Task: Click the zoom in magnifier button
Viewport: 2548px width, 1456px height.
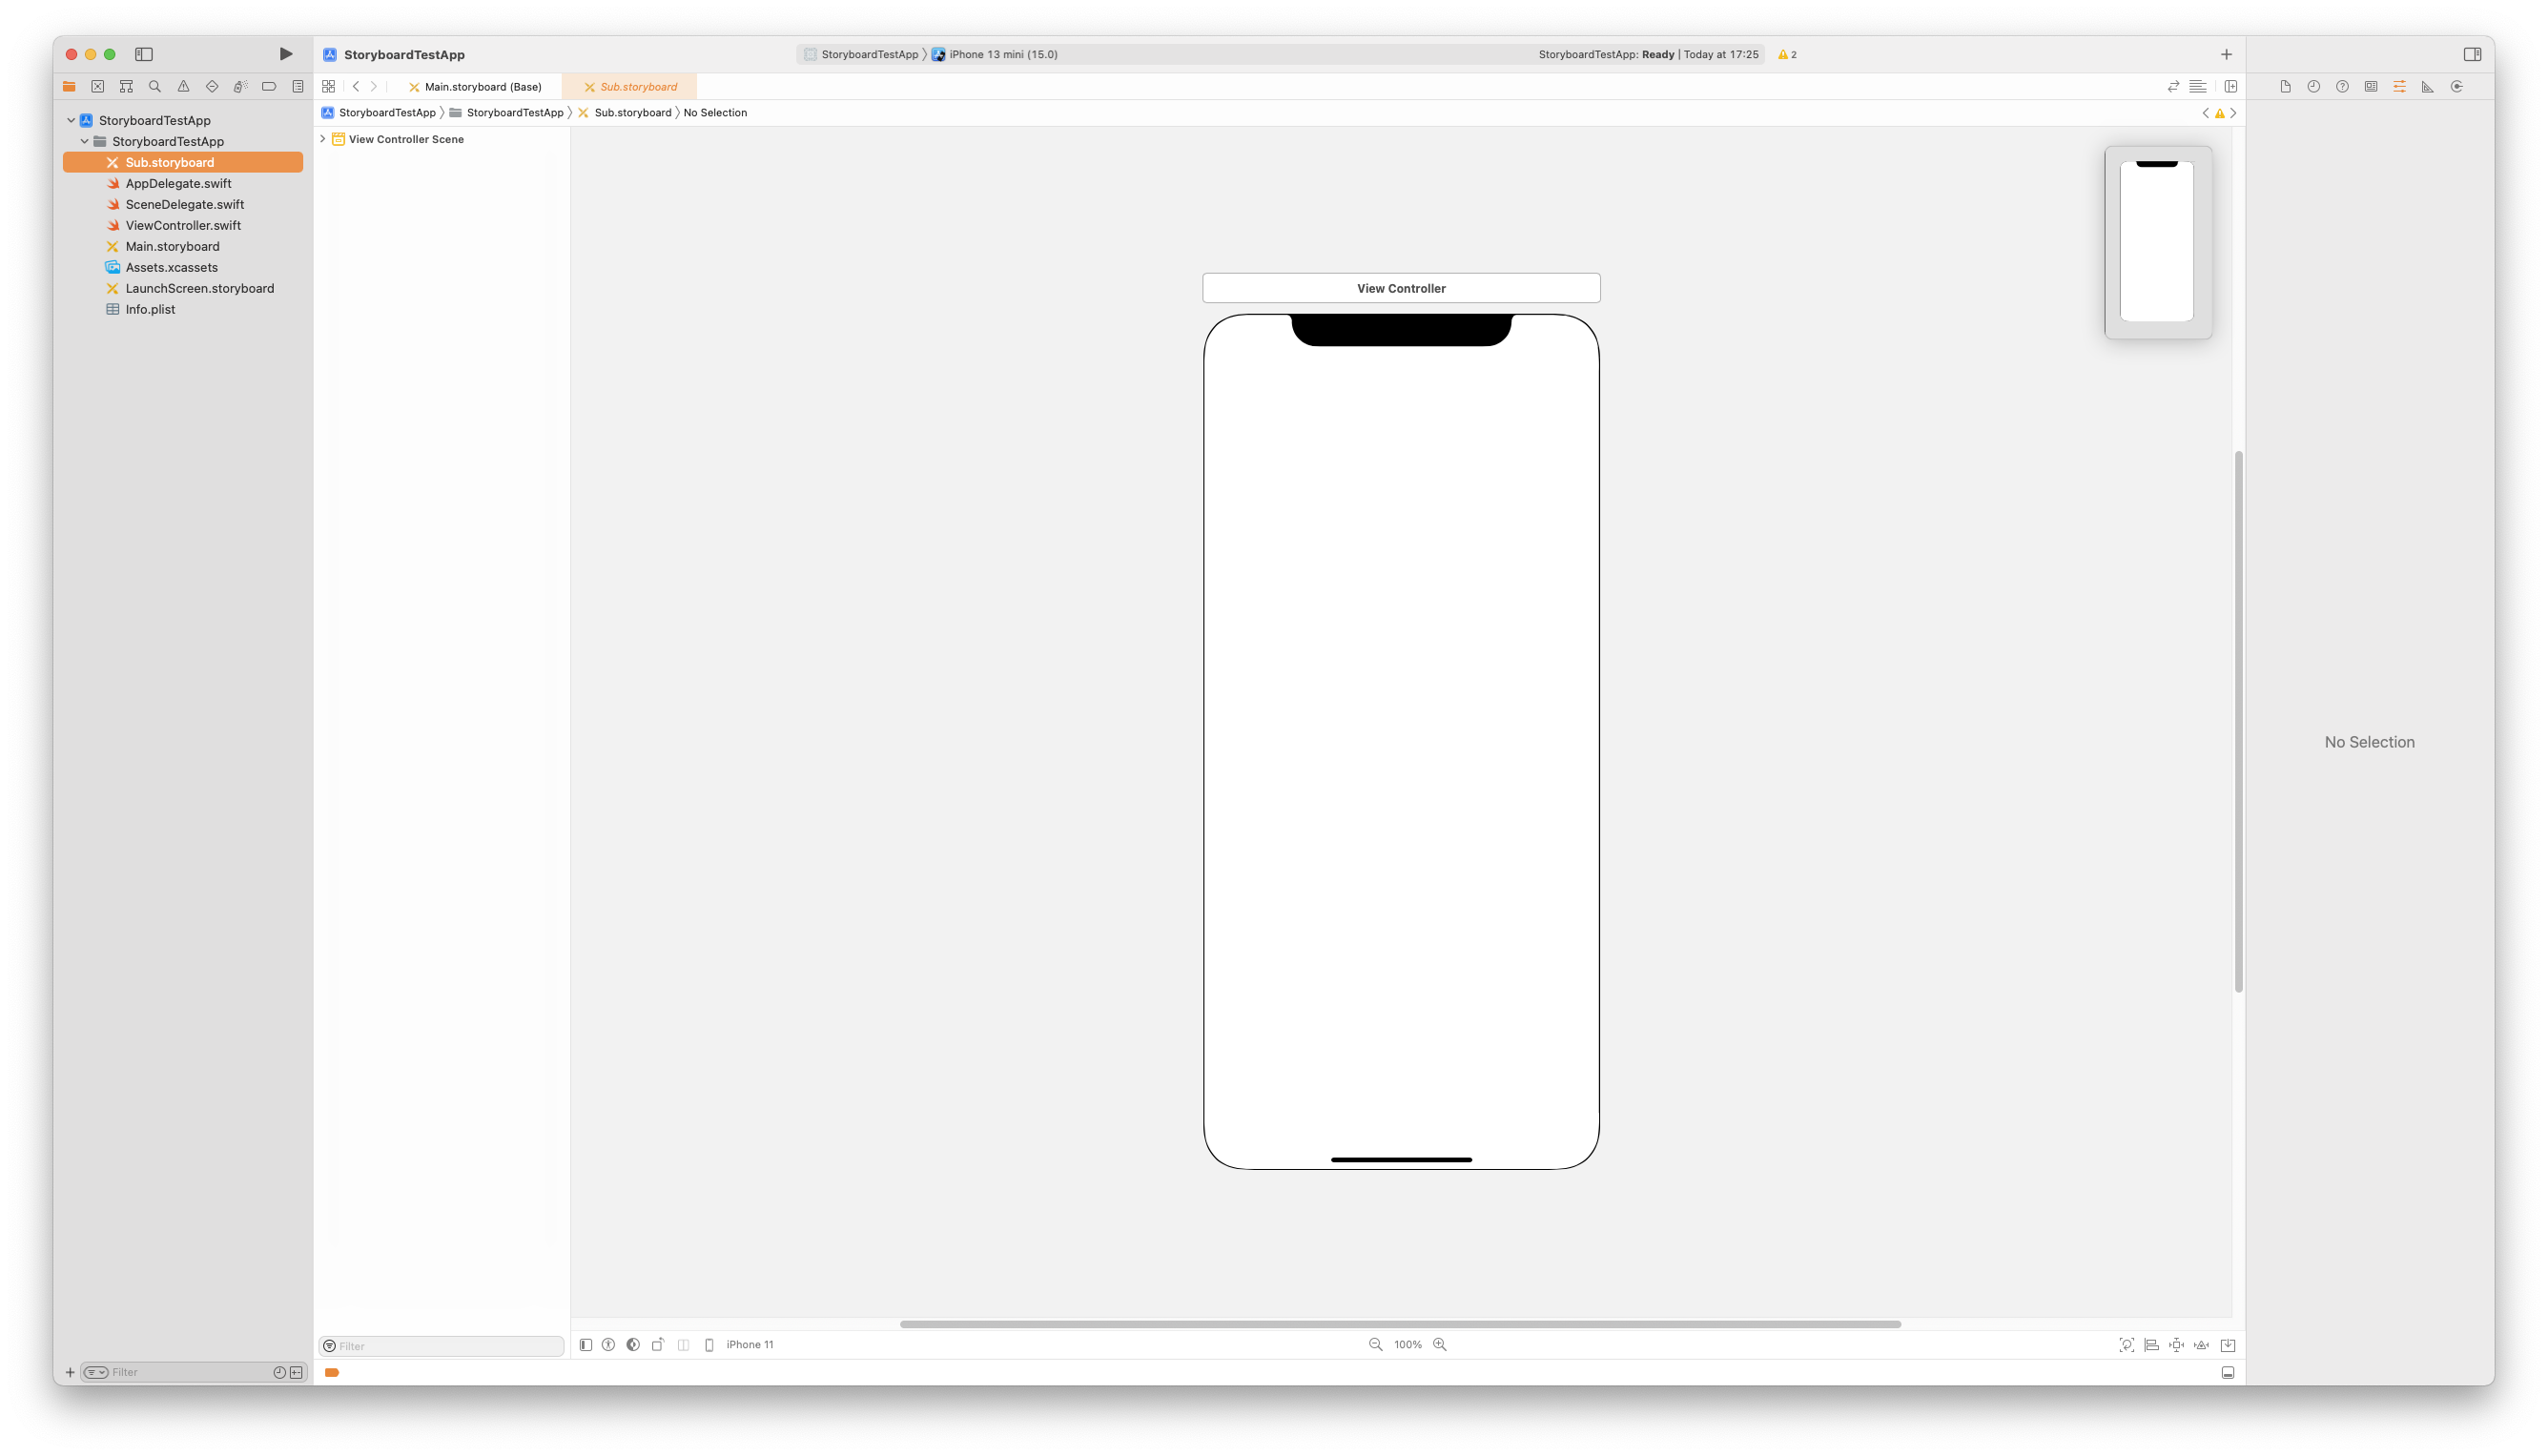Action: click(1440, 1345)
